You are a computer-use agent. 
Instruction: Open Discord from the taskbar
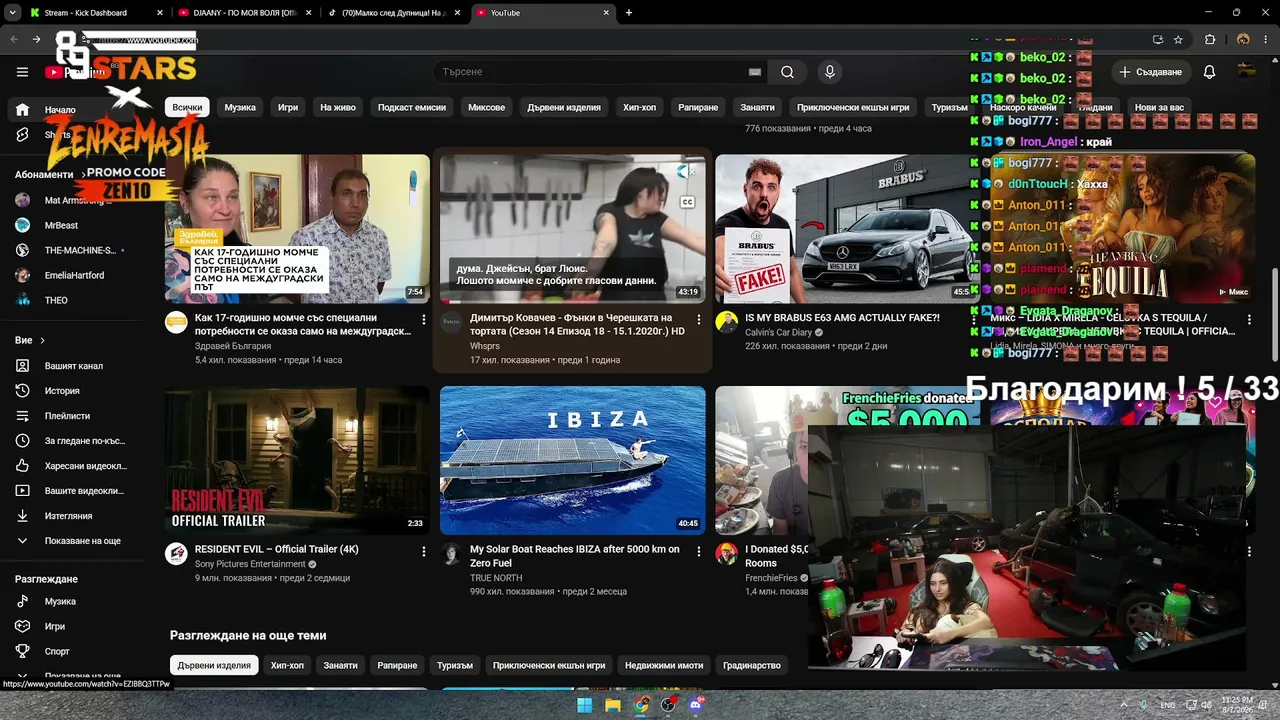(x=697, y=705)
